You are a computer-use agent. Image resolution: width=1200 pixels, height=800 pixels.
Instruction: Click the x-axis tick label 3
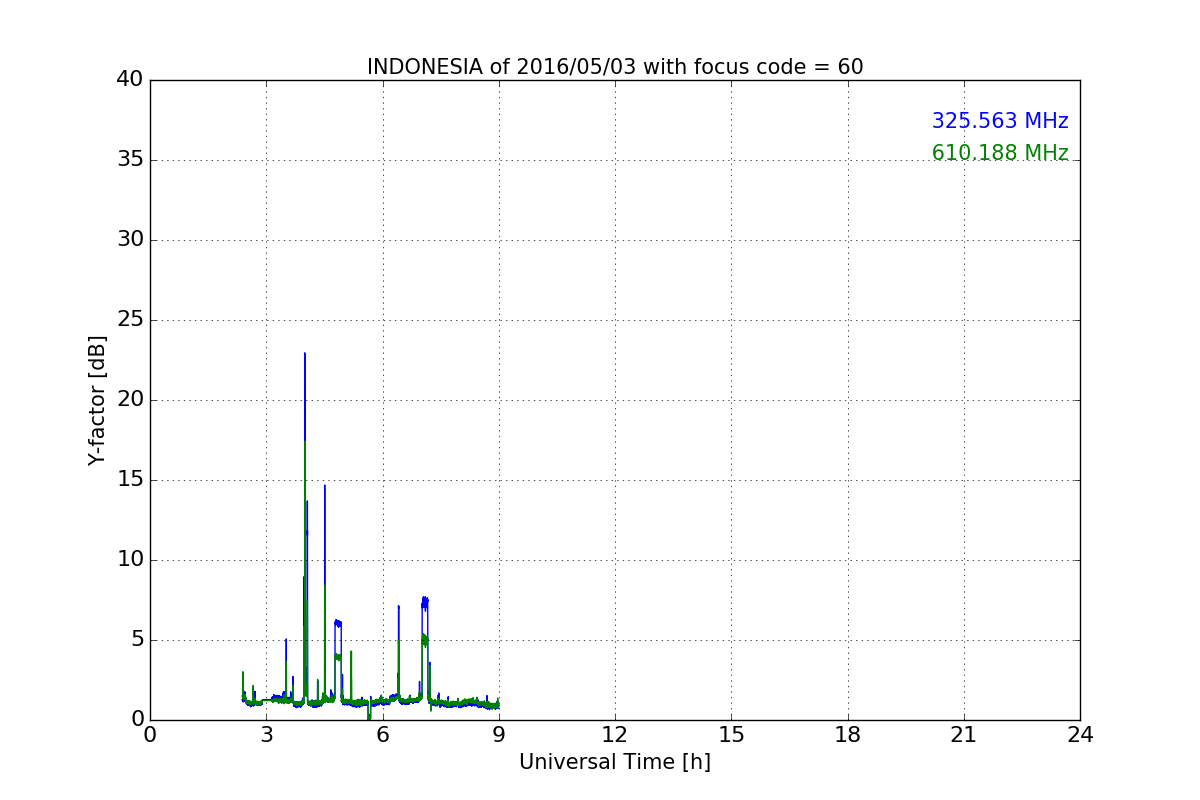click(x=266, y=734)
